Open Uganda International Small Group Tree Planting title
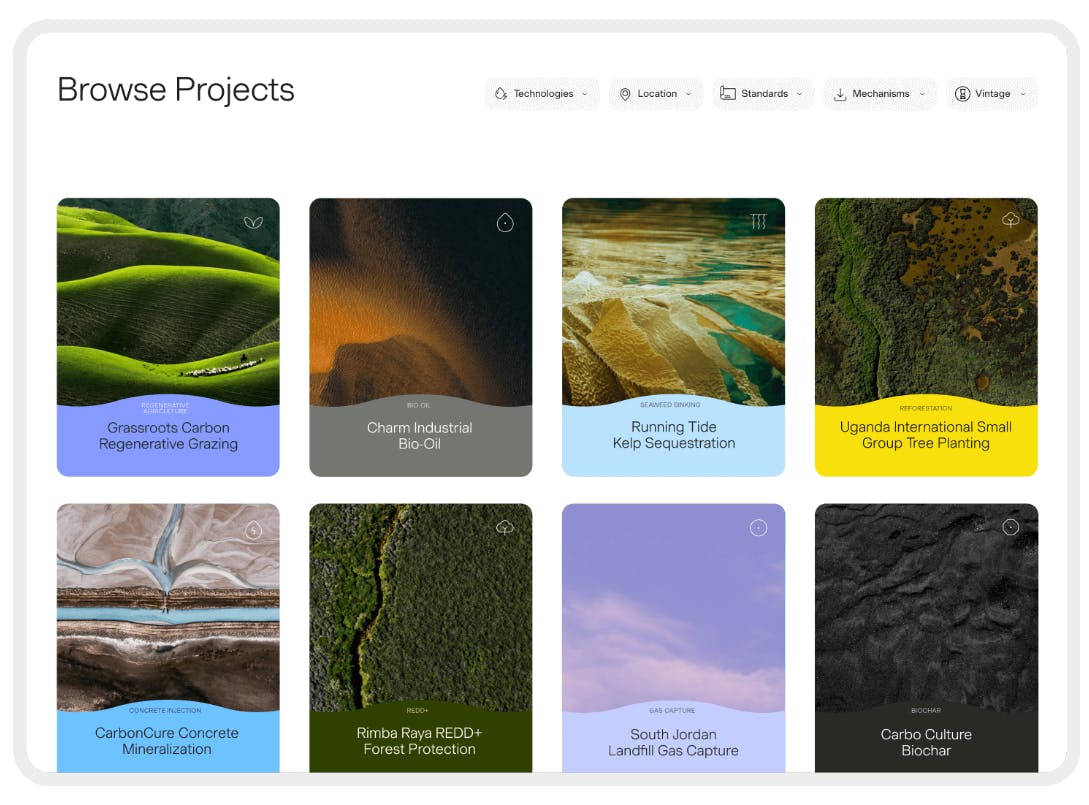1089x805 pixels. click(926, 435)
